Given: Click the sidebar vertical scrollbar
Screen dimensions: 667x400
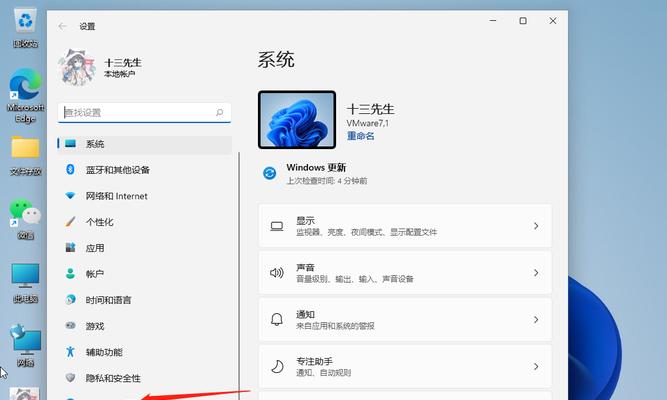Looking at the screenshot, I should pyautogui.click(x=239, y=276).
